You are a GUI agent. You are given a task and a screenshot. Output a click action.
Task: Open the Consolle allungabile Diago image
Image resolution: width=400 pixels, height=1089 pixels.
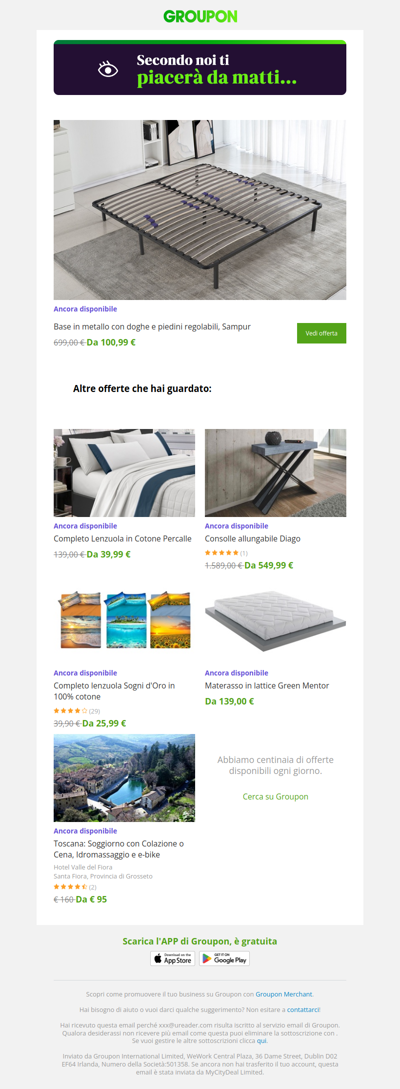pyautogui.click(x=275, y=473)
